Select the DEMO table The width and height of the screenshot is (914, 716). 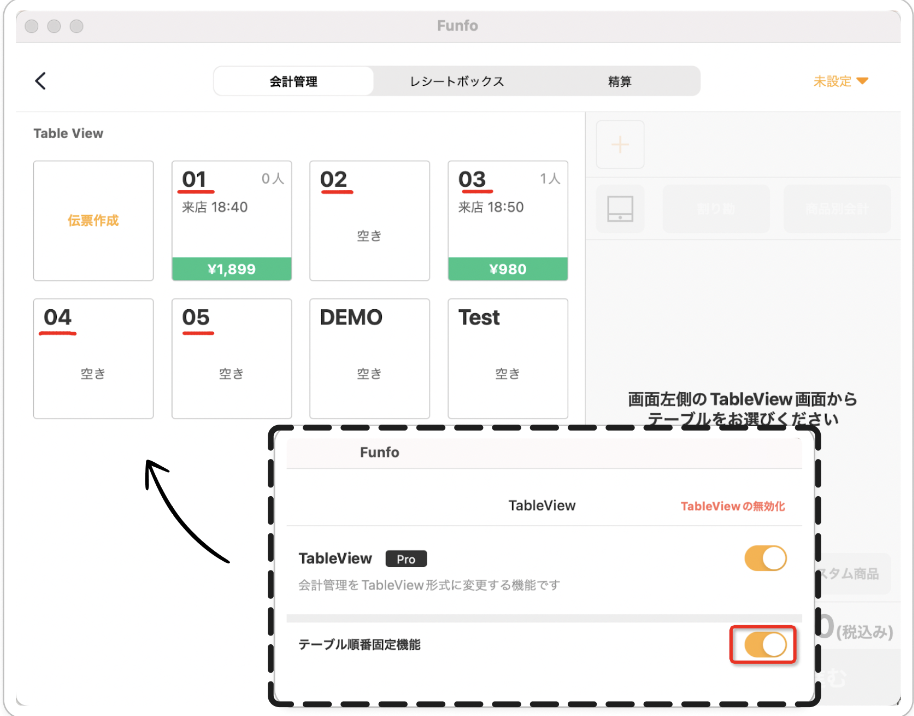[x=370, y=359]
